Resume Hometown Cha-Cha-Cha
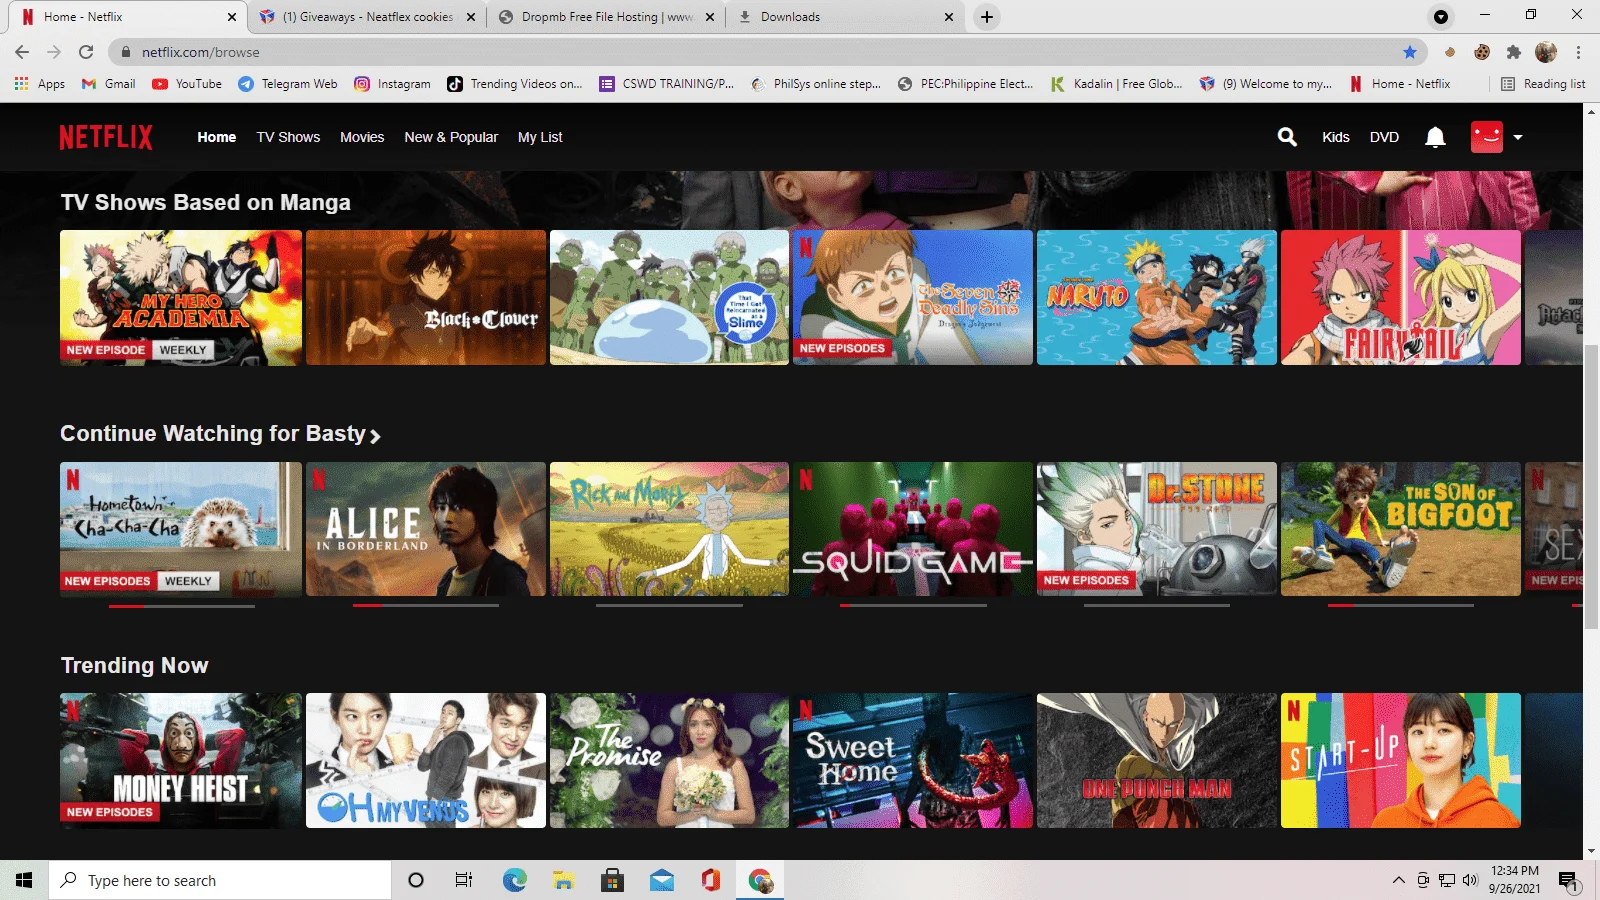The width and height of the screenshot is (1600, 900). [181, 529]
